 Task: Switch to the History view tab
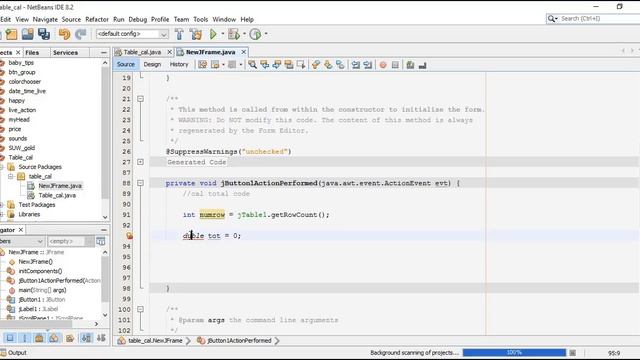click(179, 64)
